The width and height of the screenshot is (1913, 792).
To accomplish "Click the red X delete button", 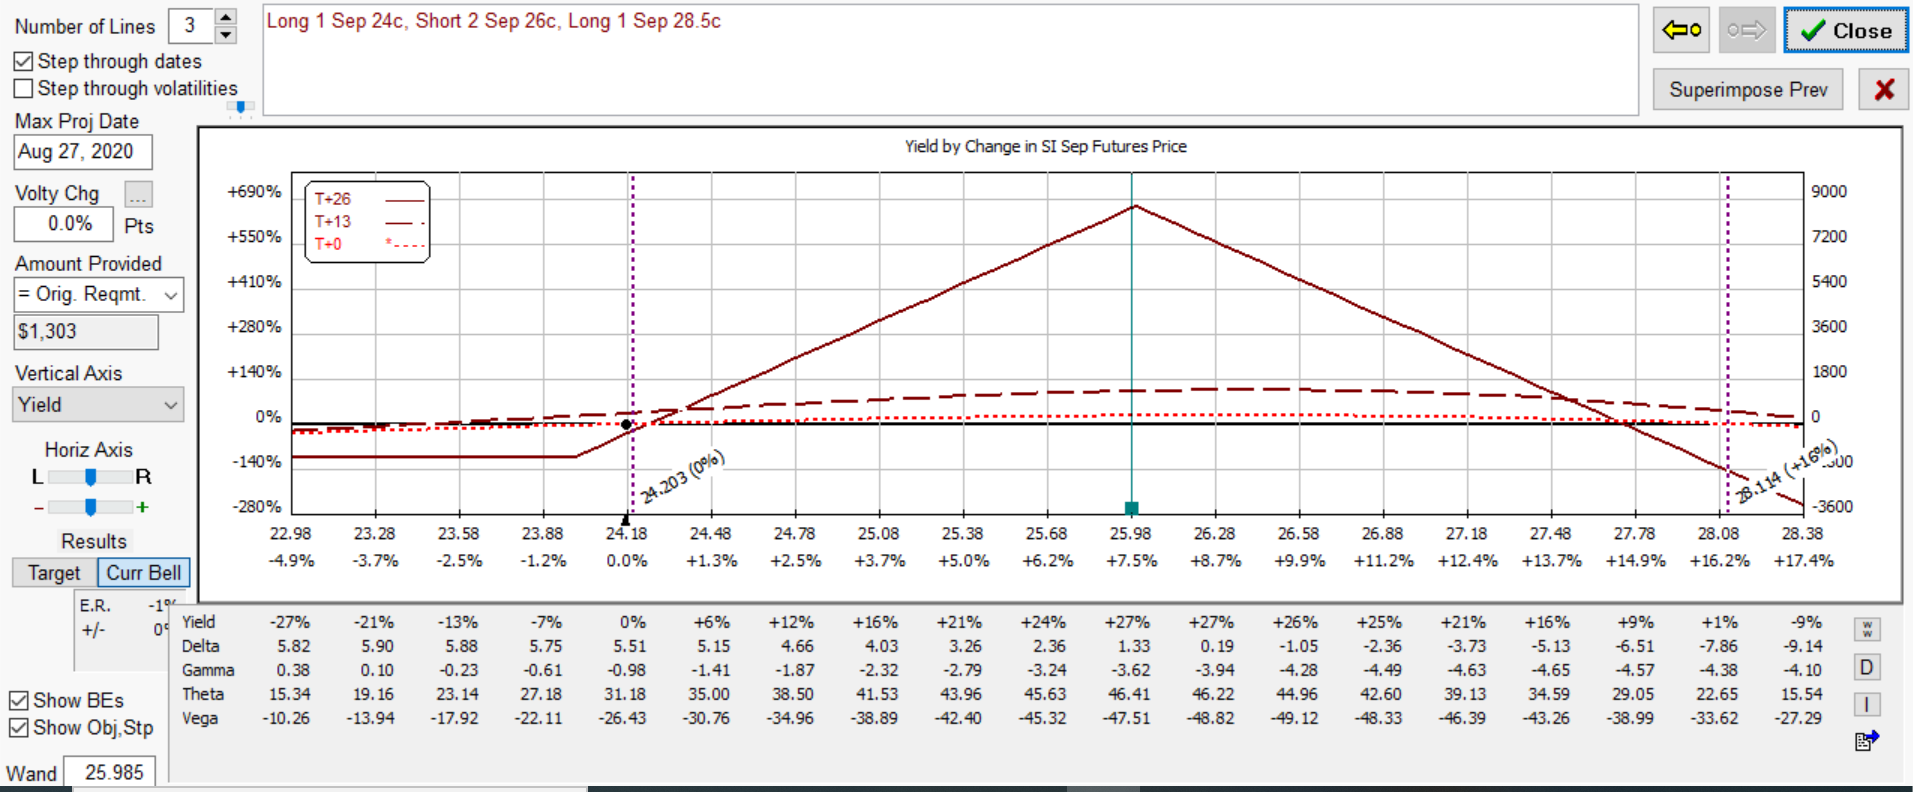I will (1884, 89).
